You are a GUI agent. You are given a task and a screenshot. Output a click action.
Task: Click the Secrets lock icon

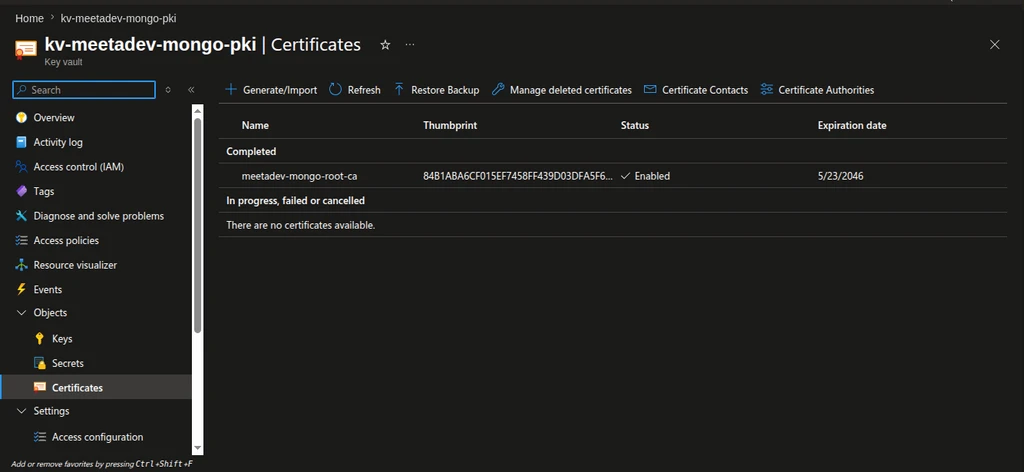40,363
